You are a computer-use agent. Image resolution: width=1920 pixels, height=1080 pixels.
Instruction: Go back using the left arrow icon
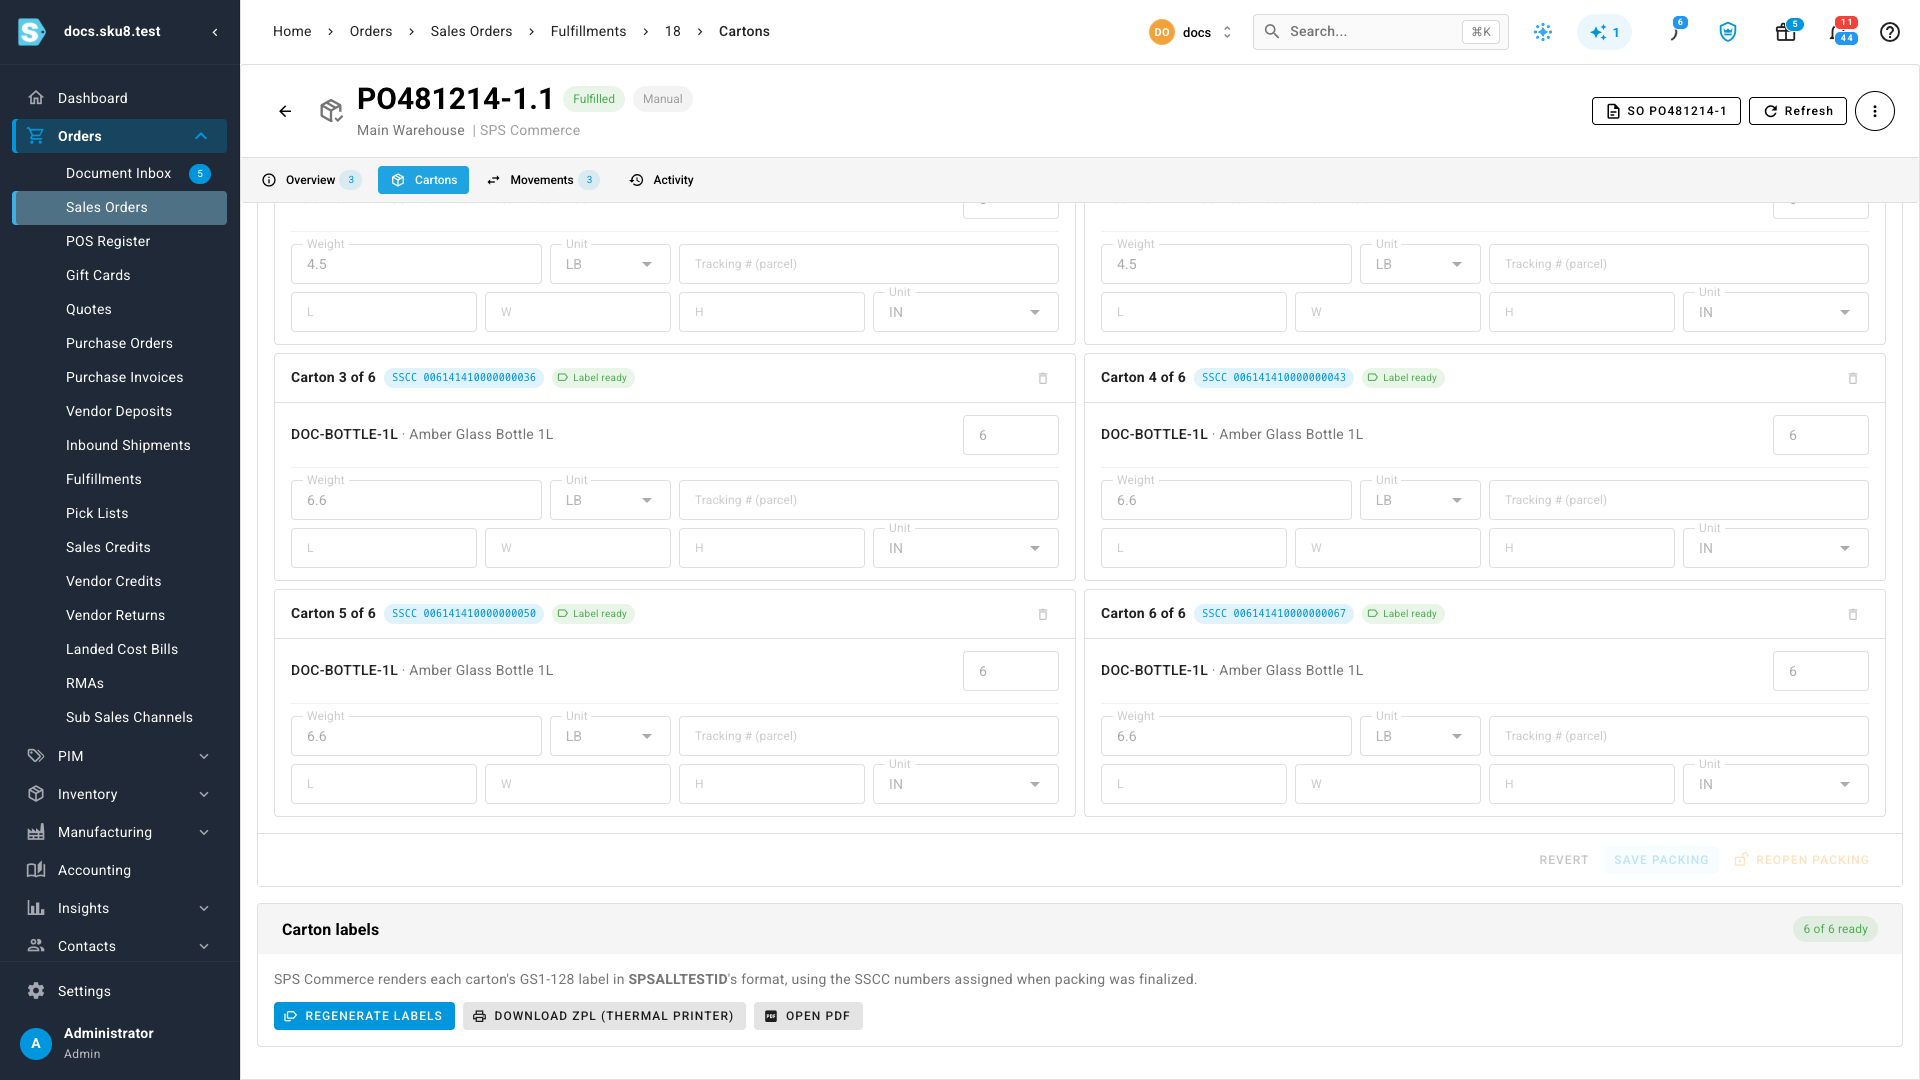(x=285, y=111)
